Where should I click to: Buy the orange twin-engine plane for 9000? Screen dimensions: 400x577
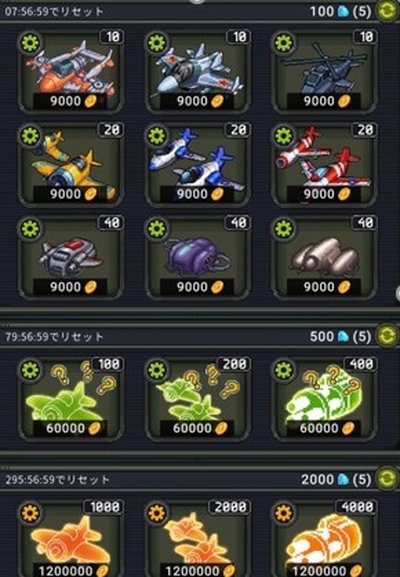70,71
